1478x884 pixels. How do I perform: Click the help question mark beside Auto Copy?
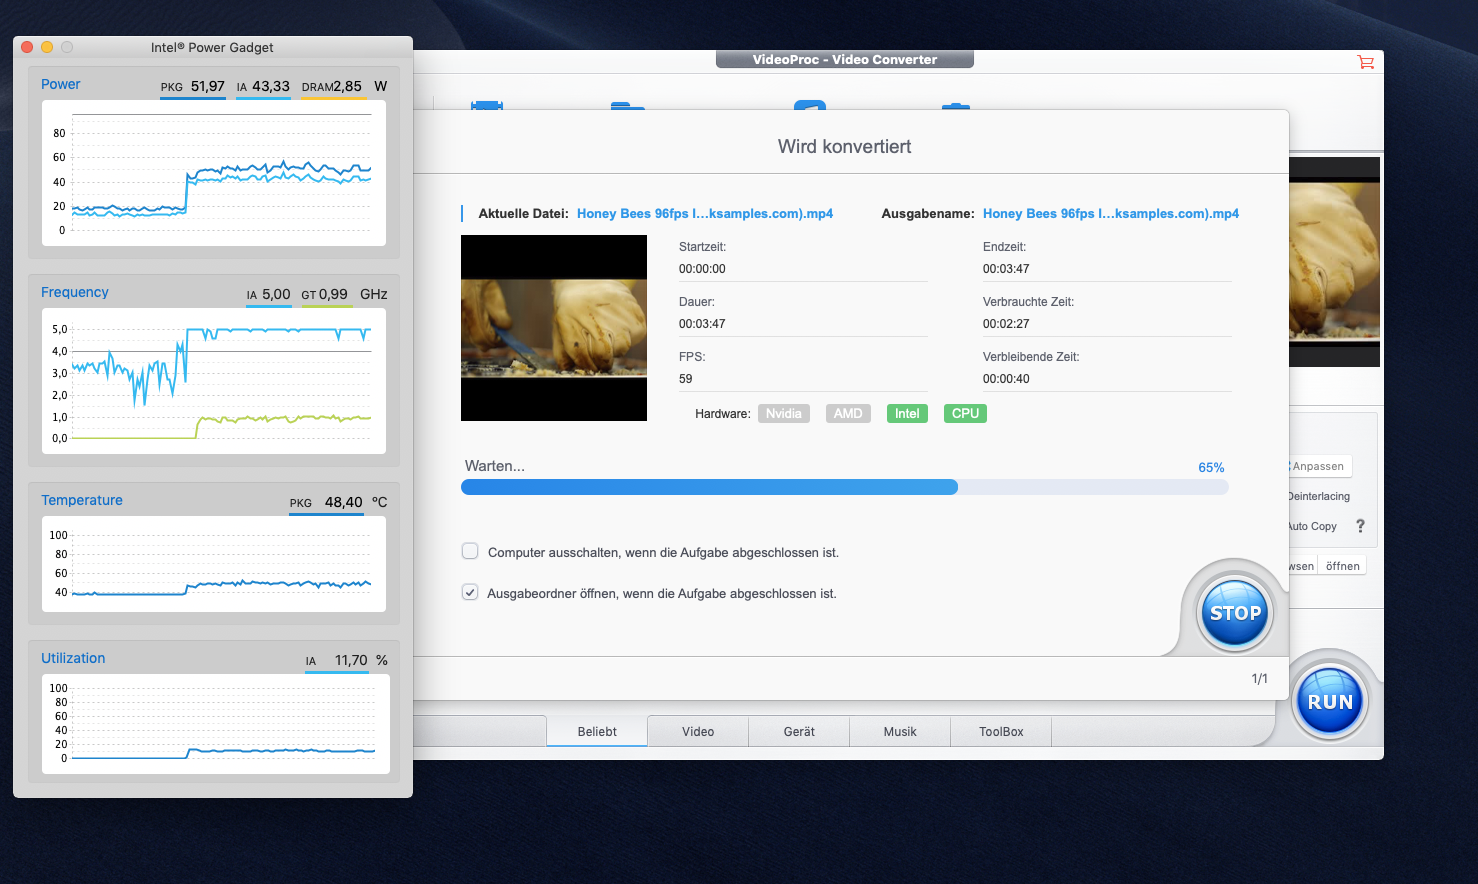click(x=1360, y=526)
